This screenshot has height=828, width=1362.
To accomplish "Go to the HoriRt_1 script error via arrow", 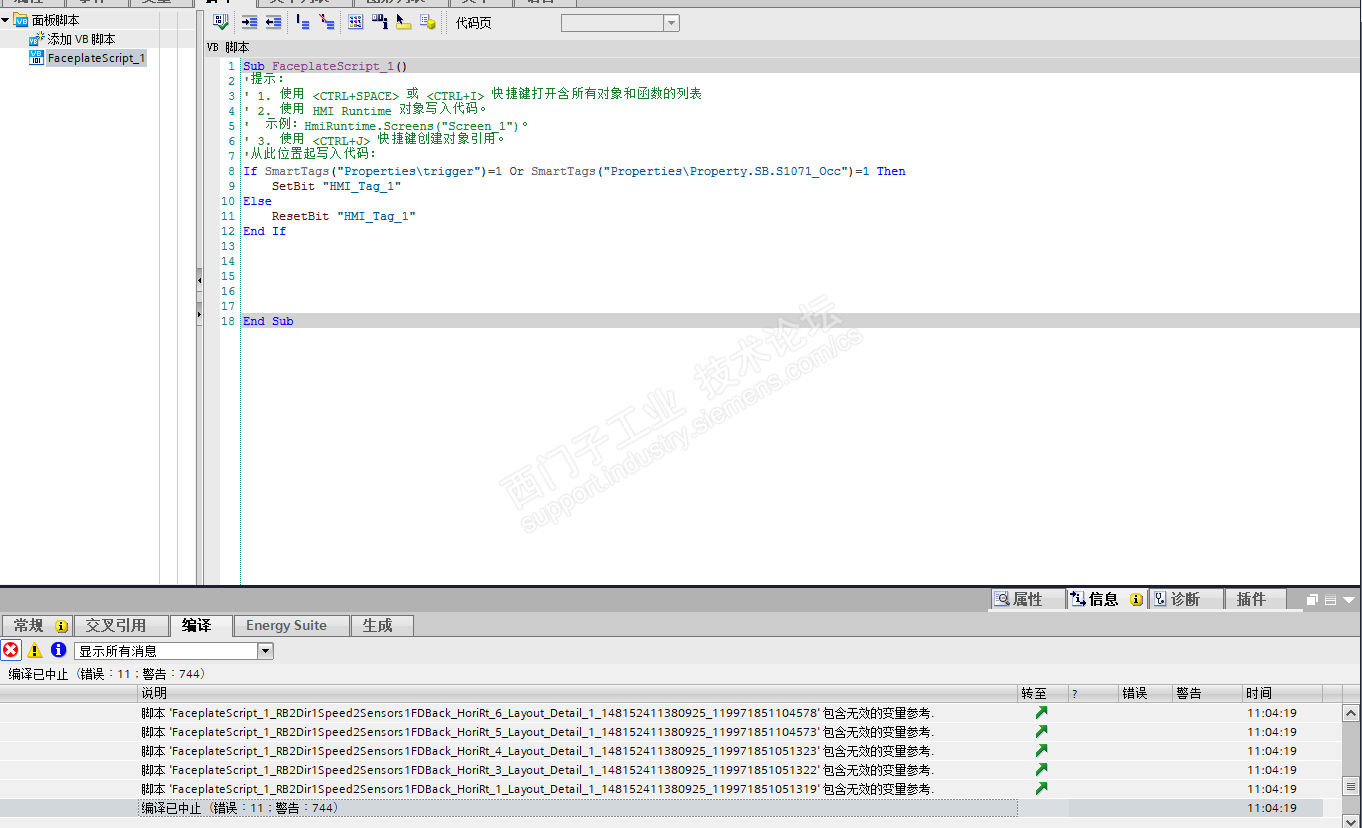I will [x=1041, y=789].
